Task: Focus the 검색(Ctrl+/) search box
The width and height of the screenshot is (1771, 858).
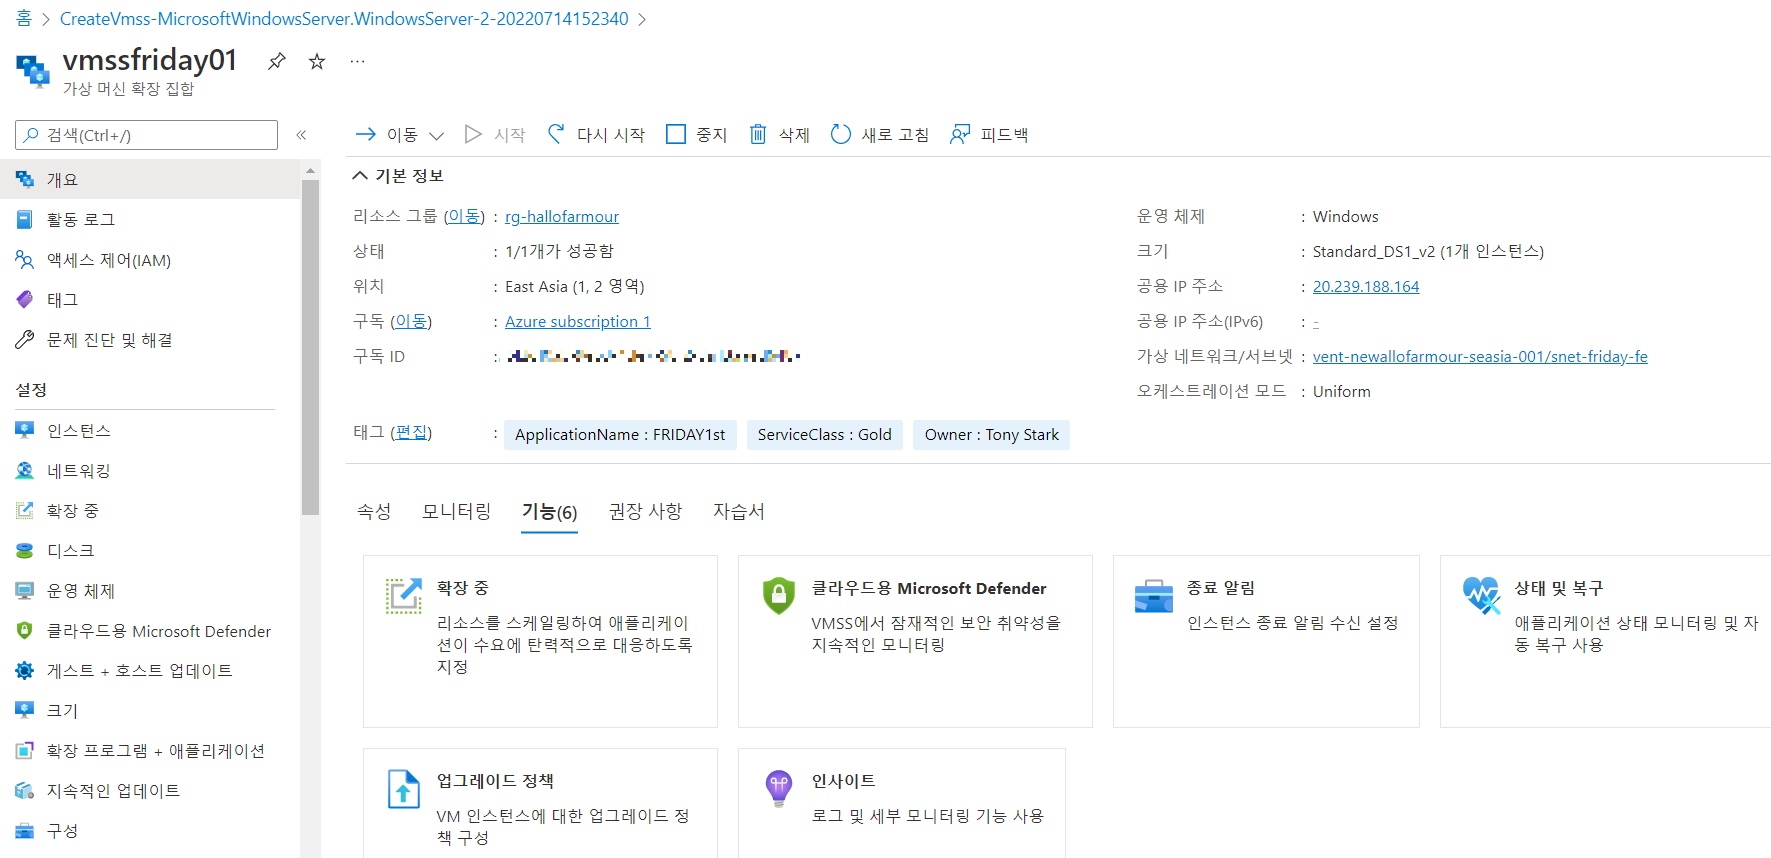Action: click(146, 135)
